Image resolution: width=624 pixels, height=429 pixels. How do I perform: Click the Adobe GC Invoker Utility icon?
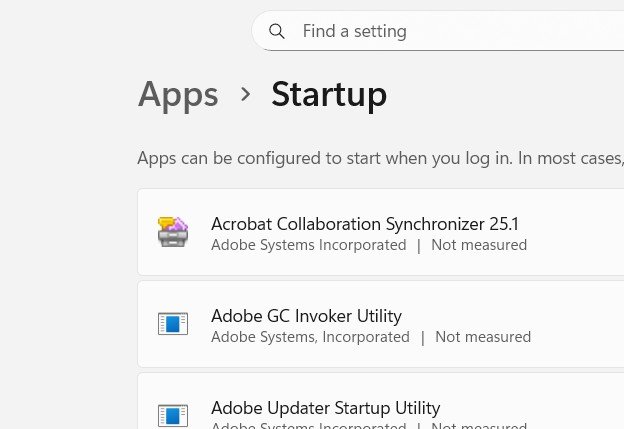(173, 324)
